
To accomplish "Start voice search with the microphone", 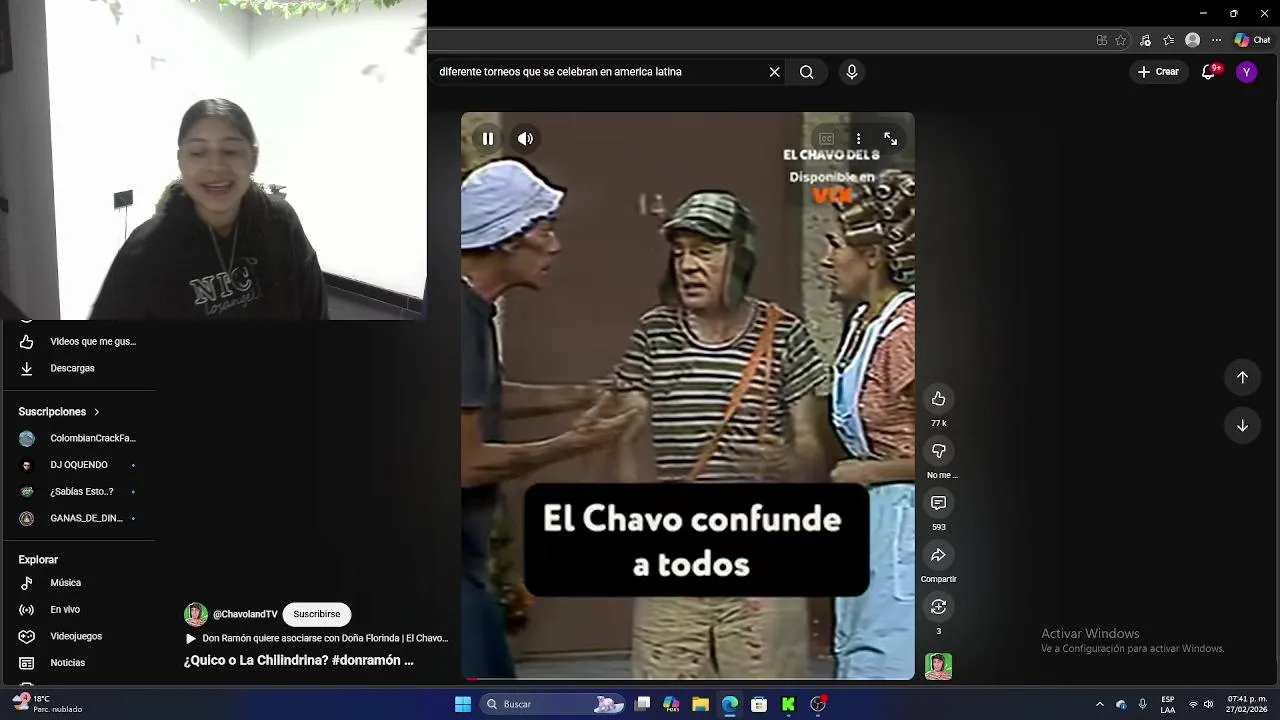I will tap(852, 72).
